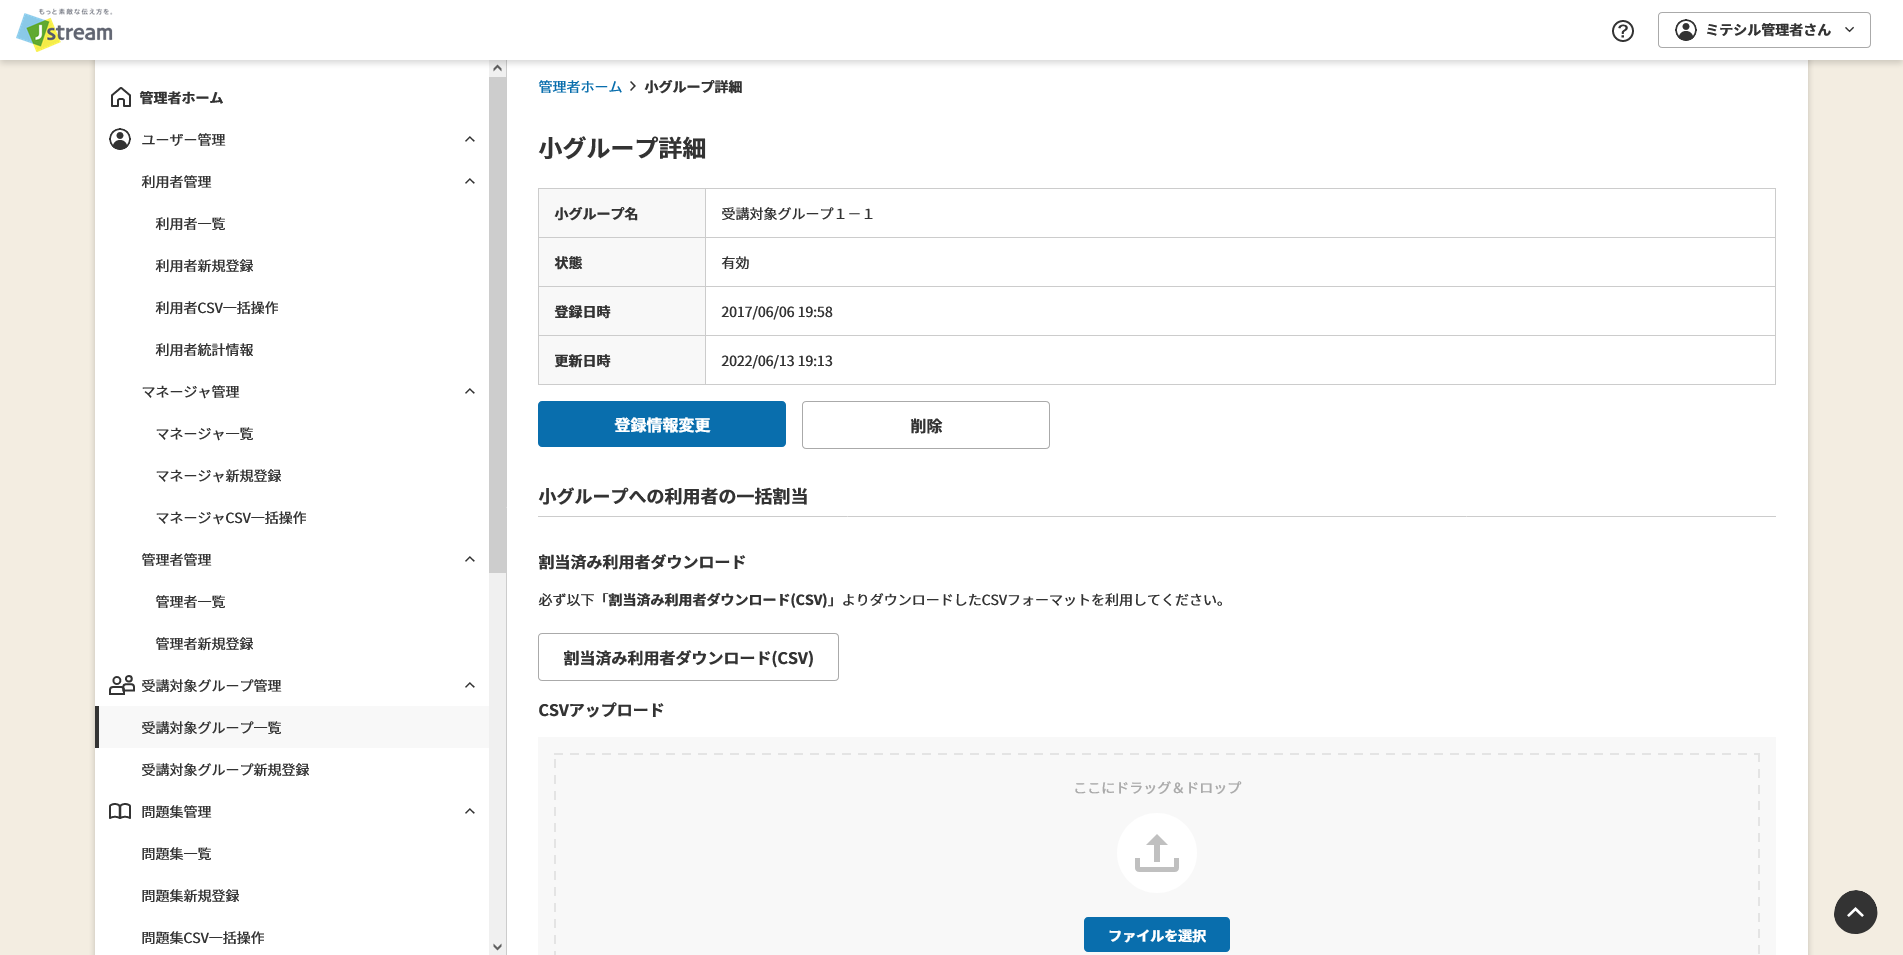1903x955 pixels.
Task: Open the ミテシル管理者さん account dropdown
Action: [x=1764, y=30]
